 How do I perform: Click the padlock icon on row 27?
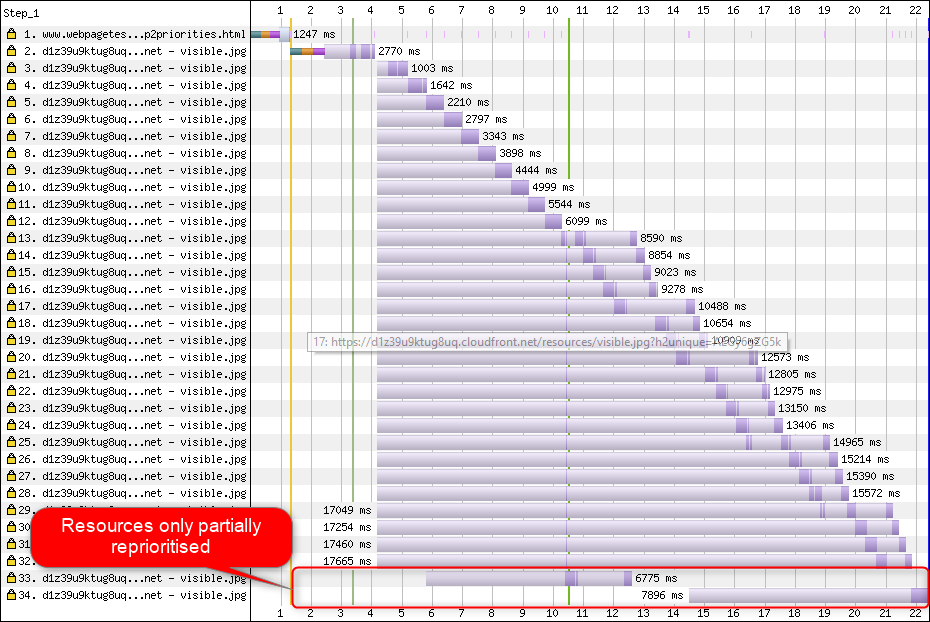click(x=11, y=476)
